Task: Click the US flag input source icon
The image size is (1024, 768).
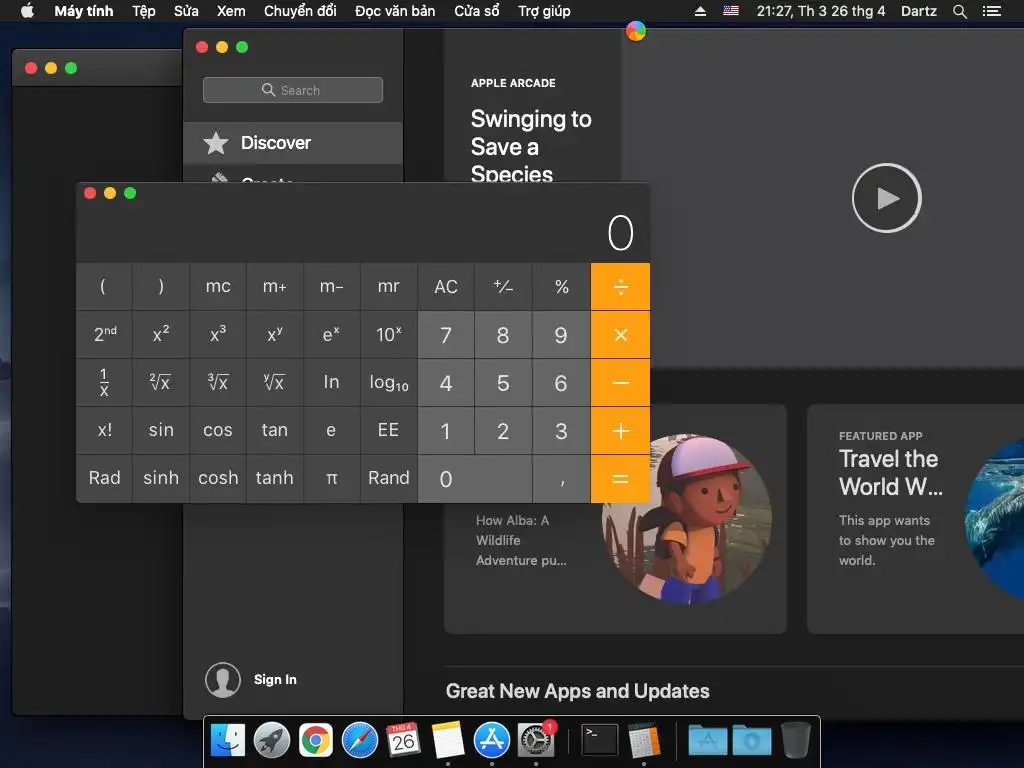Action: [731, 11]
